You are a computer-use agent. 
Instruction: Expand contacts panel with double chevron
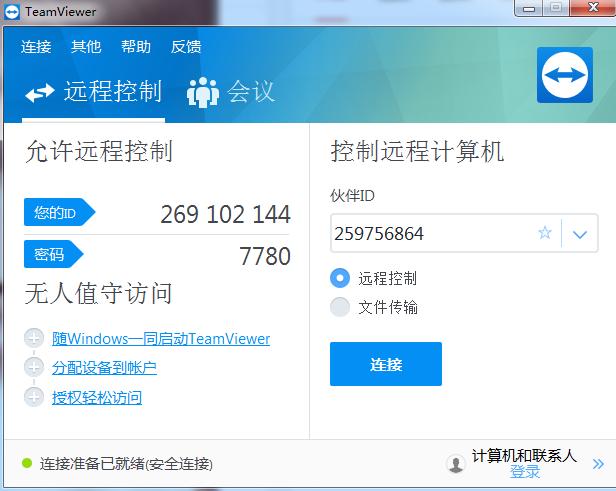pos(598,464)
